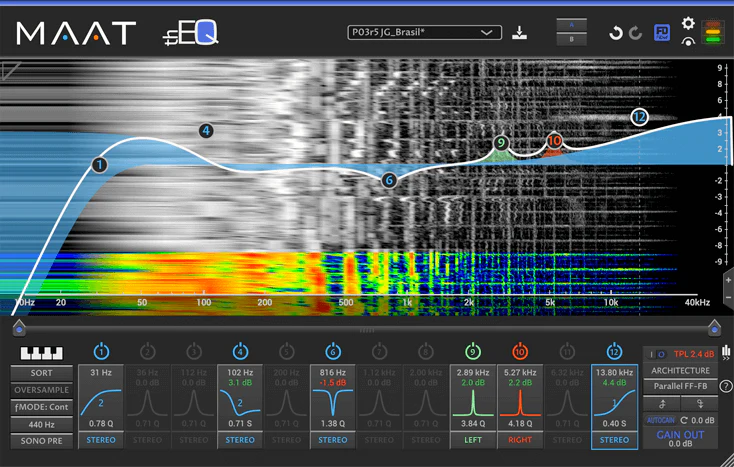Image resolution: width=734 pixels, height=467 pixels.
Task: Change band 4 STEREO channel mode
Action: tap(240, 440)
